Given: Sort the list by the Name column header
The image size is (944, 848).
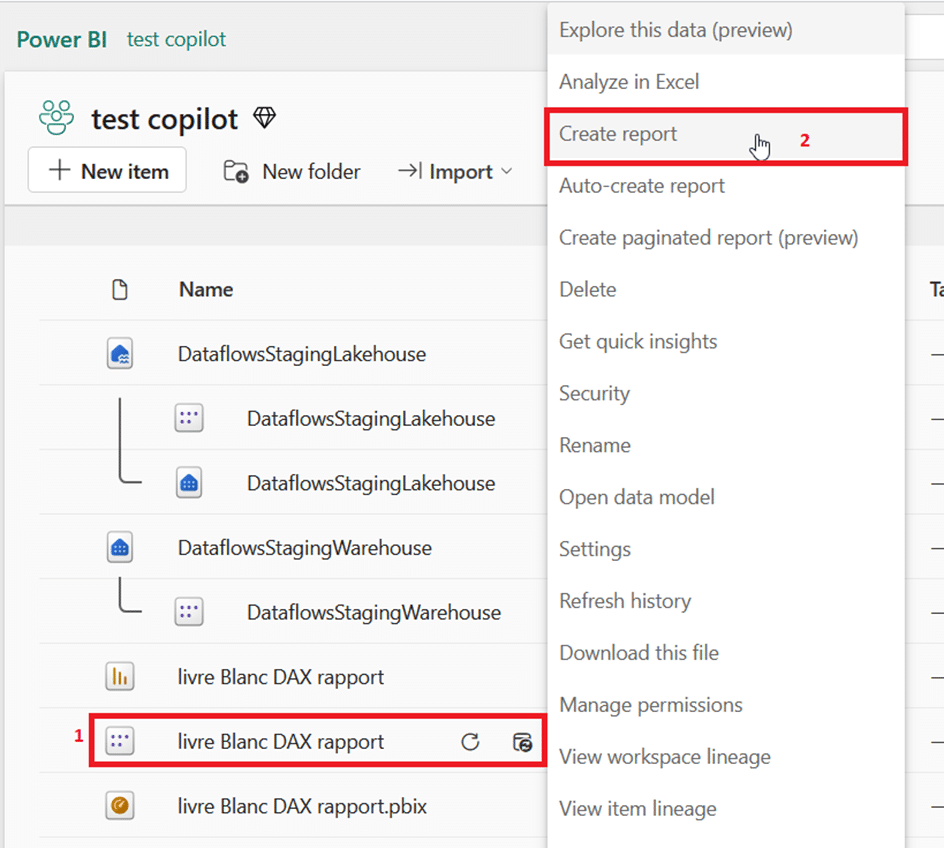Looking at the screenshot, I should (x=206, y=290).
